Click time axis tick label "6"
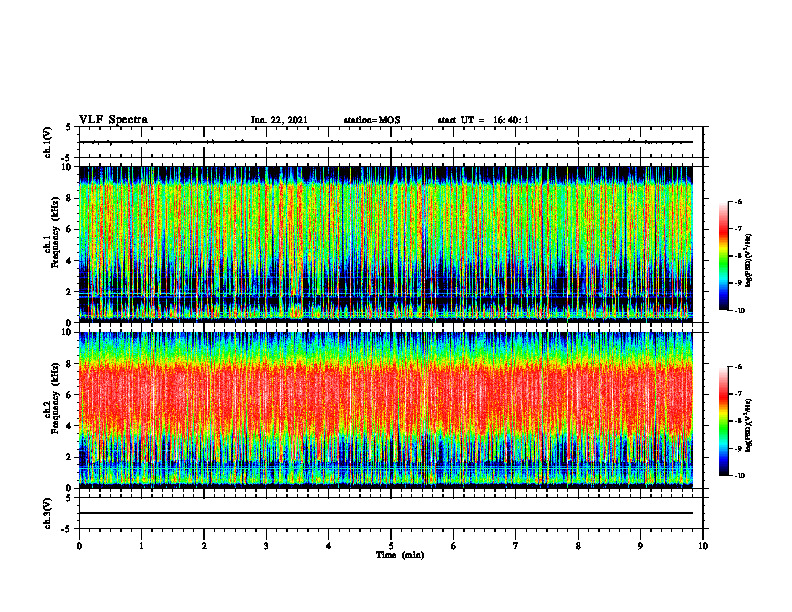 coord(454,546)
